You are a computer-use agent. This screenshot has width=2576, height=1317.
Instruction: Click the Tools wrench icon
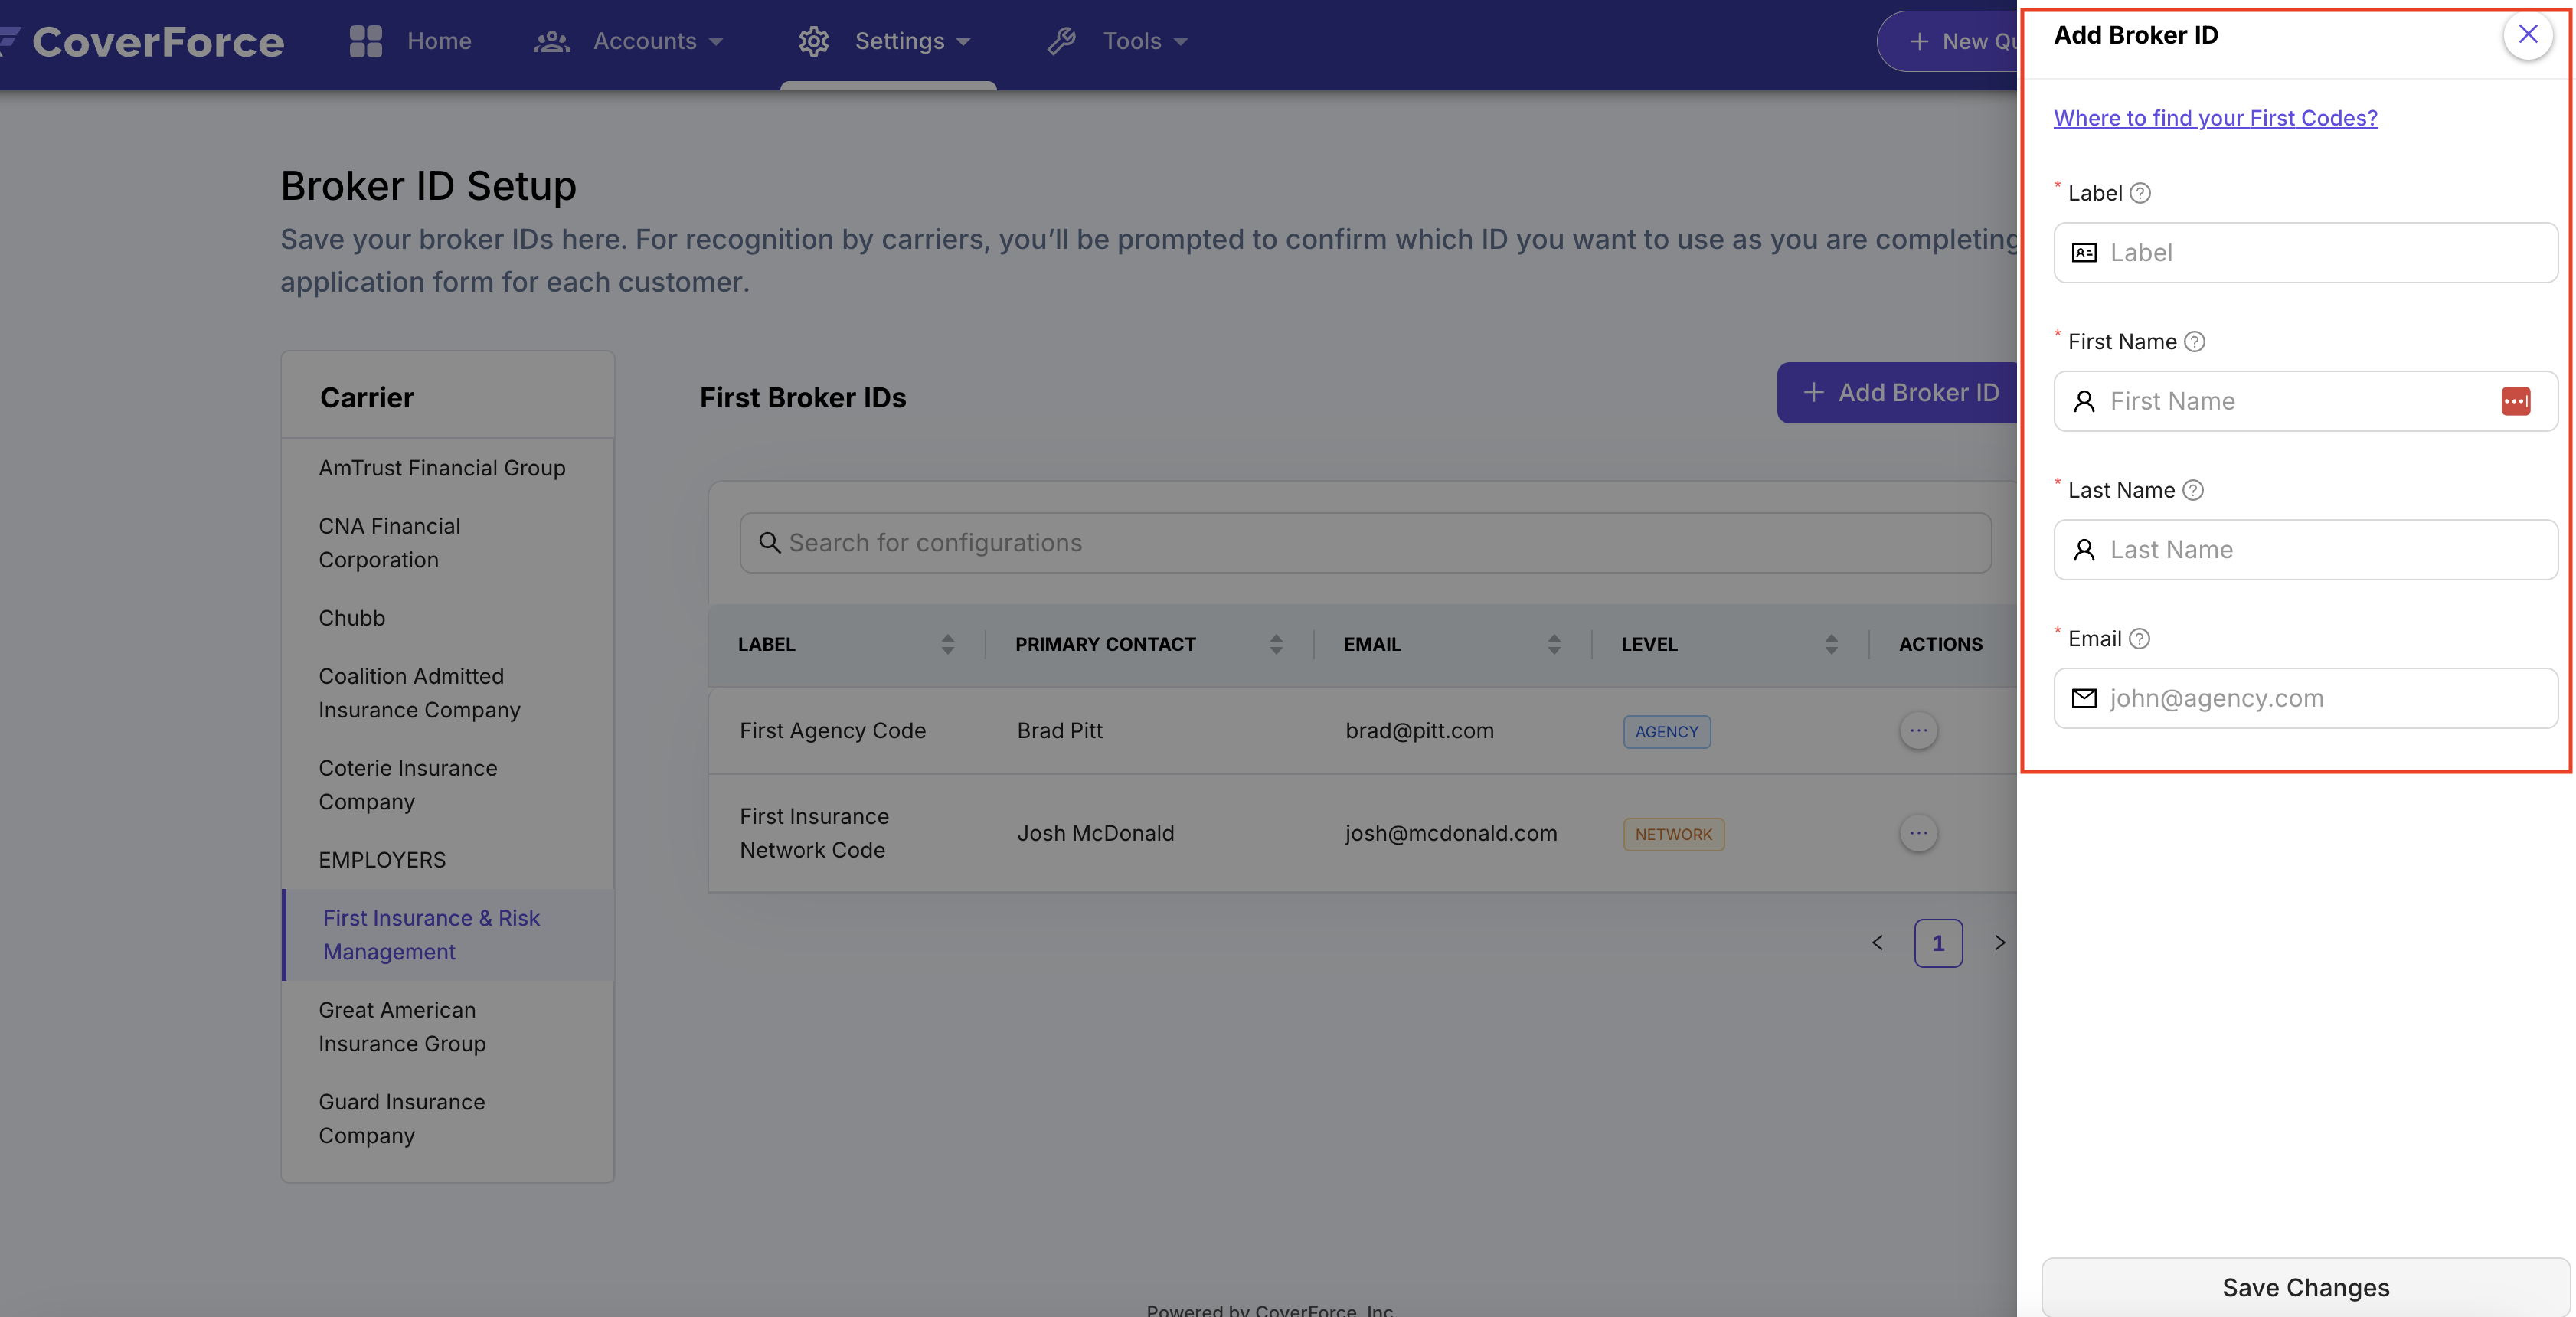1061,41
